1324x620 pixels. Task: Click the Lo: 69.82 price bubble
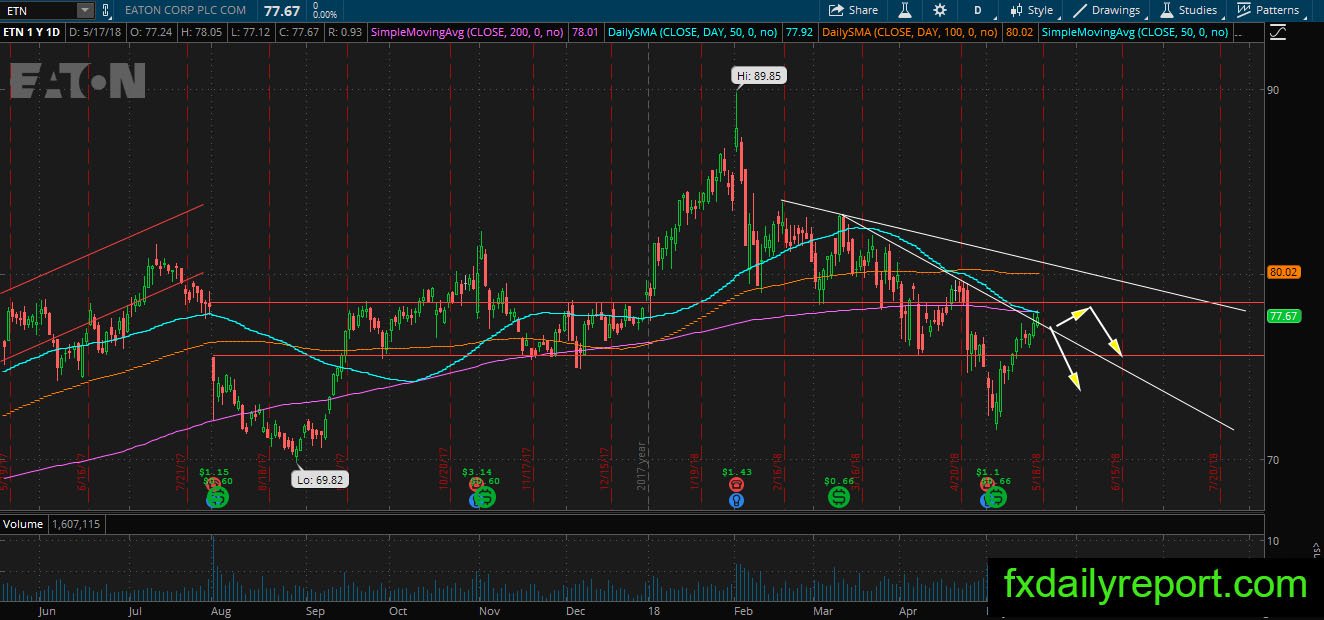(320, 479)
